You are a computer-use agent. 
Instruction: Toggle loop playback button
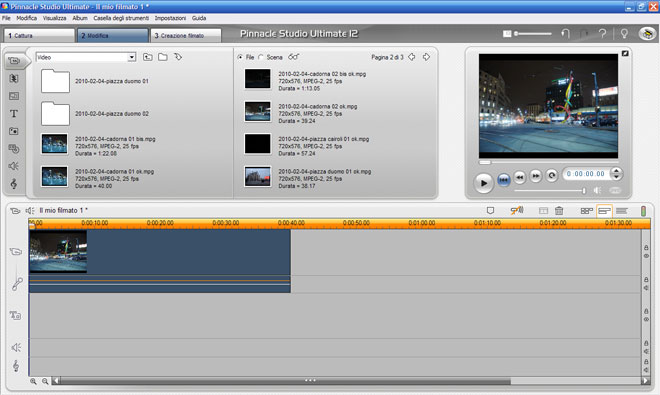[551, 175]
